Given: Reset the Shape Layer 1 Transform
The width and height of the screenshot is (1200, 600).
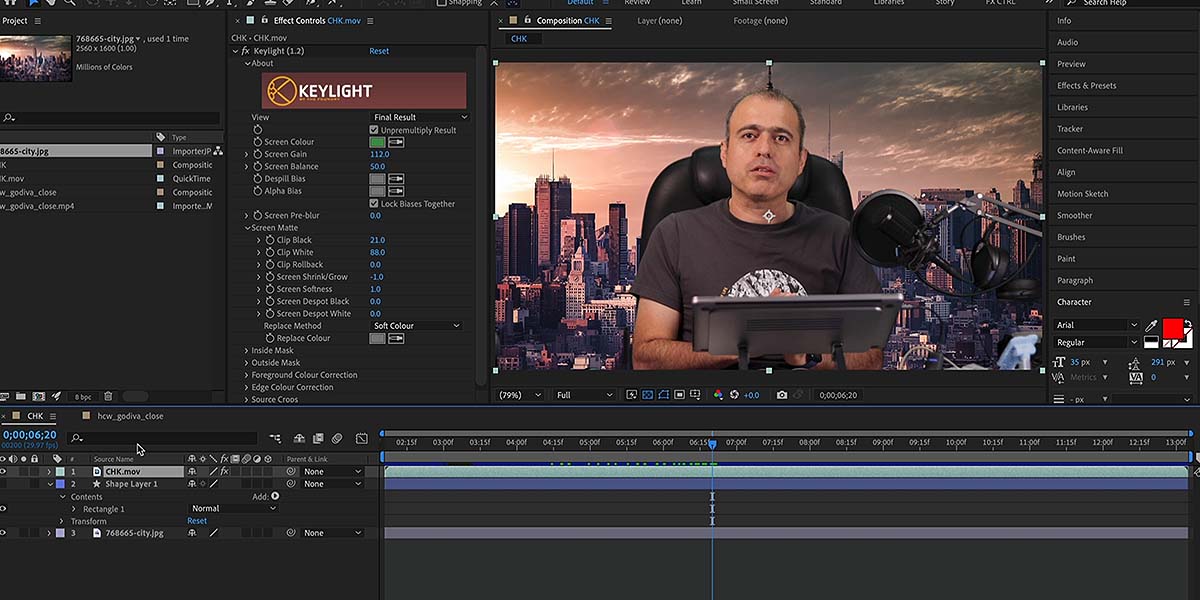Looking at the screenshot, I should (197, 521).
